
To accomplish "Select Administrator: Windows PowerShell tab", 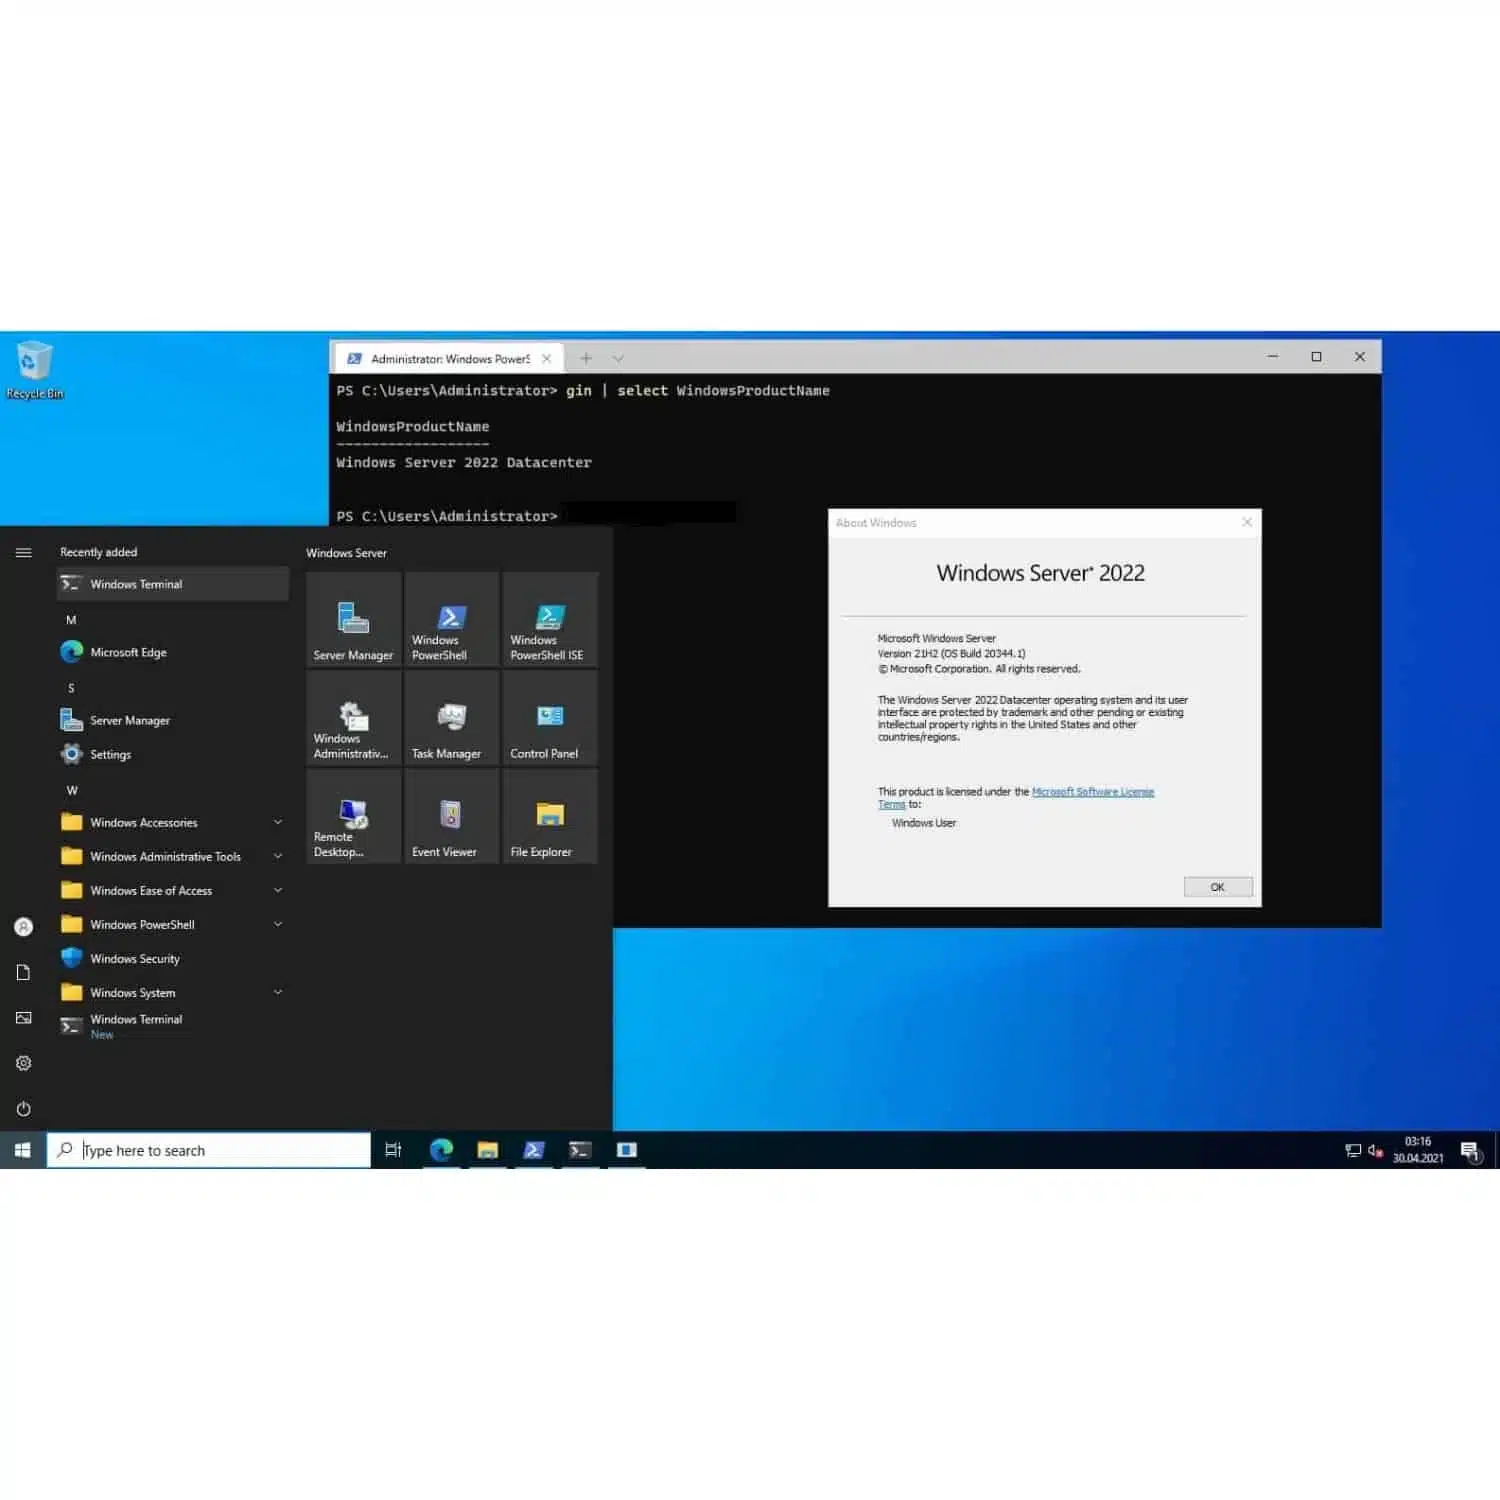I will pyautogui.click(x=448, y=358).
